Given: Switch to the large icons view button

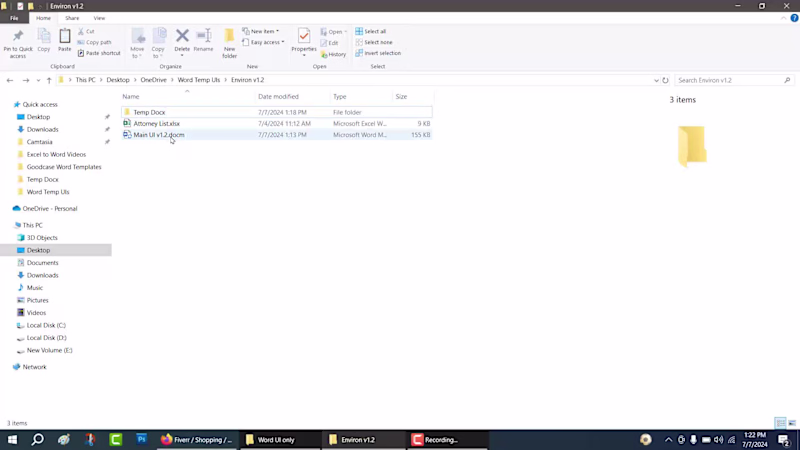Looking at the screenshot, I should (x=792, y=423).
